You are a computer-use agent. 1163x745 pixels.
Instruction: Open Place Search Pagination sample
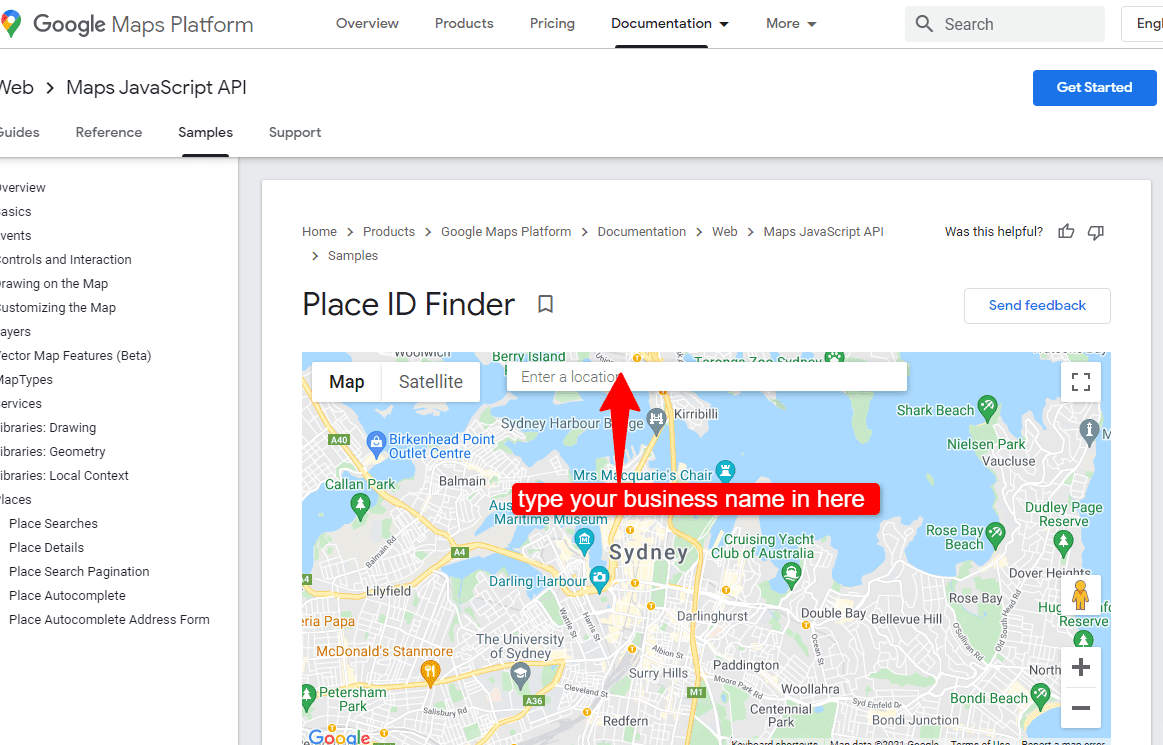click(x=79, y=571)
